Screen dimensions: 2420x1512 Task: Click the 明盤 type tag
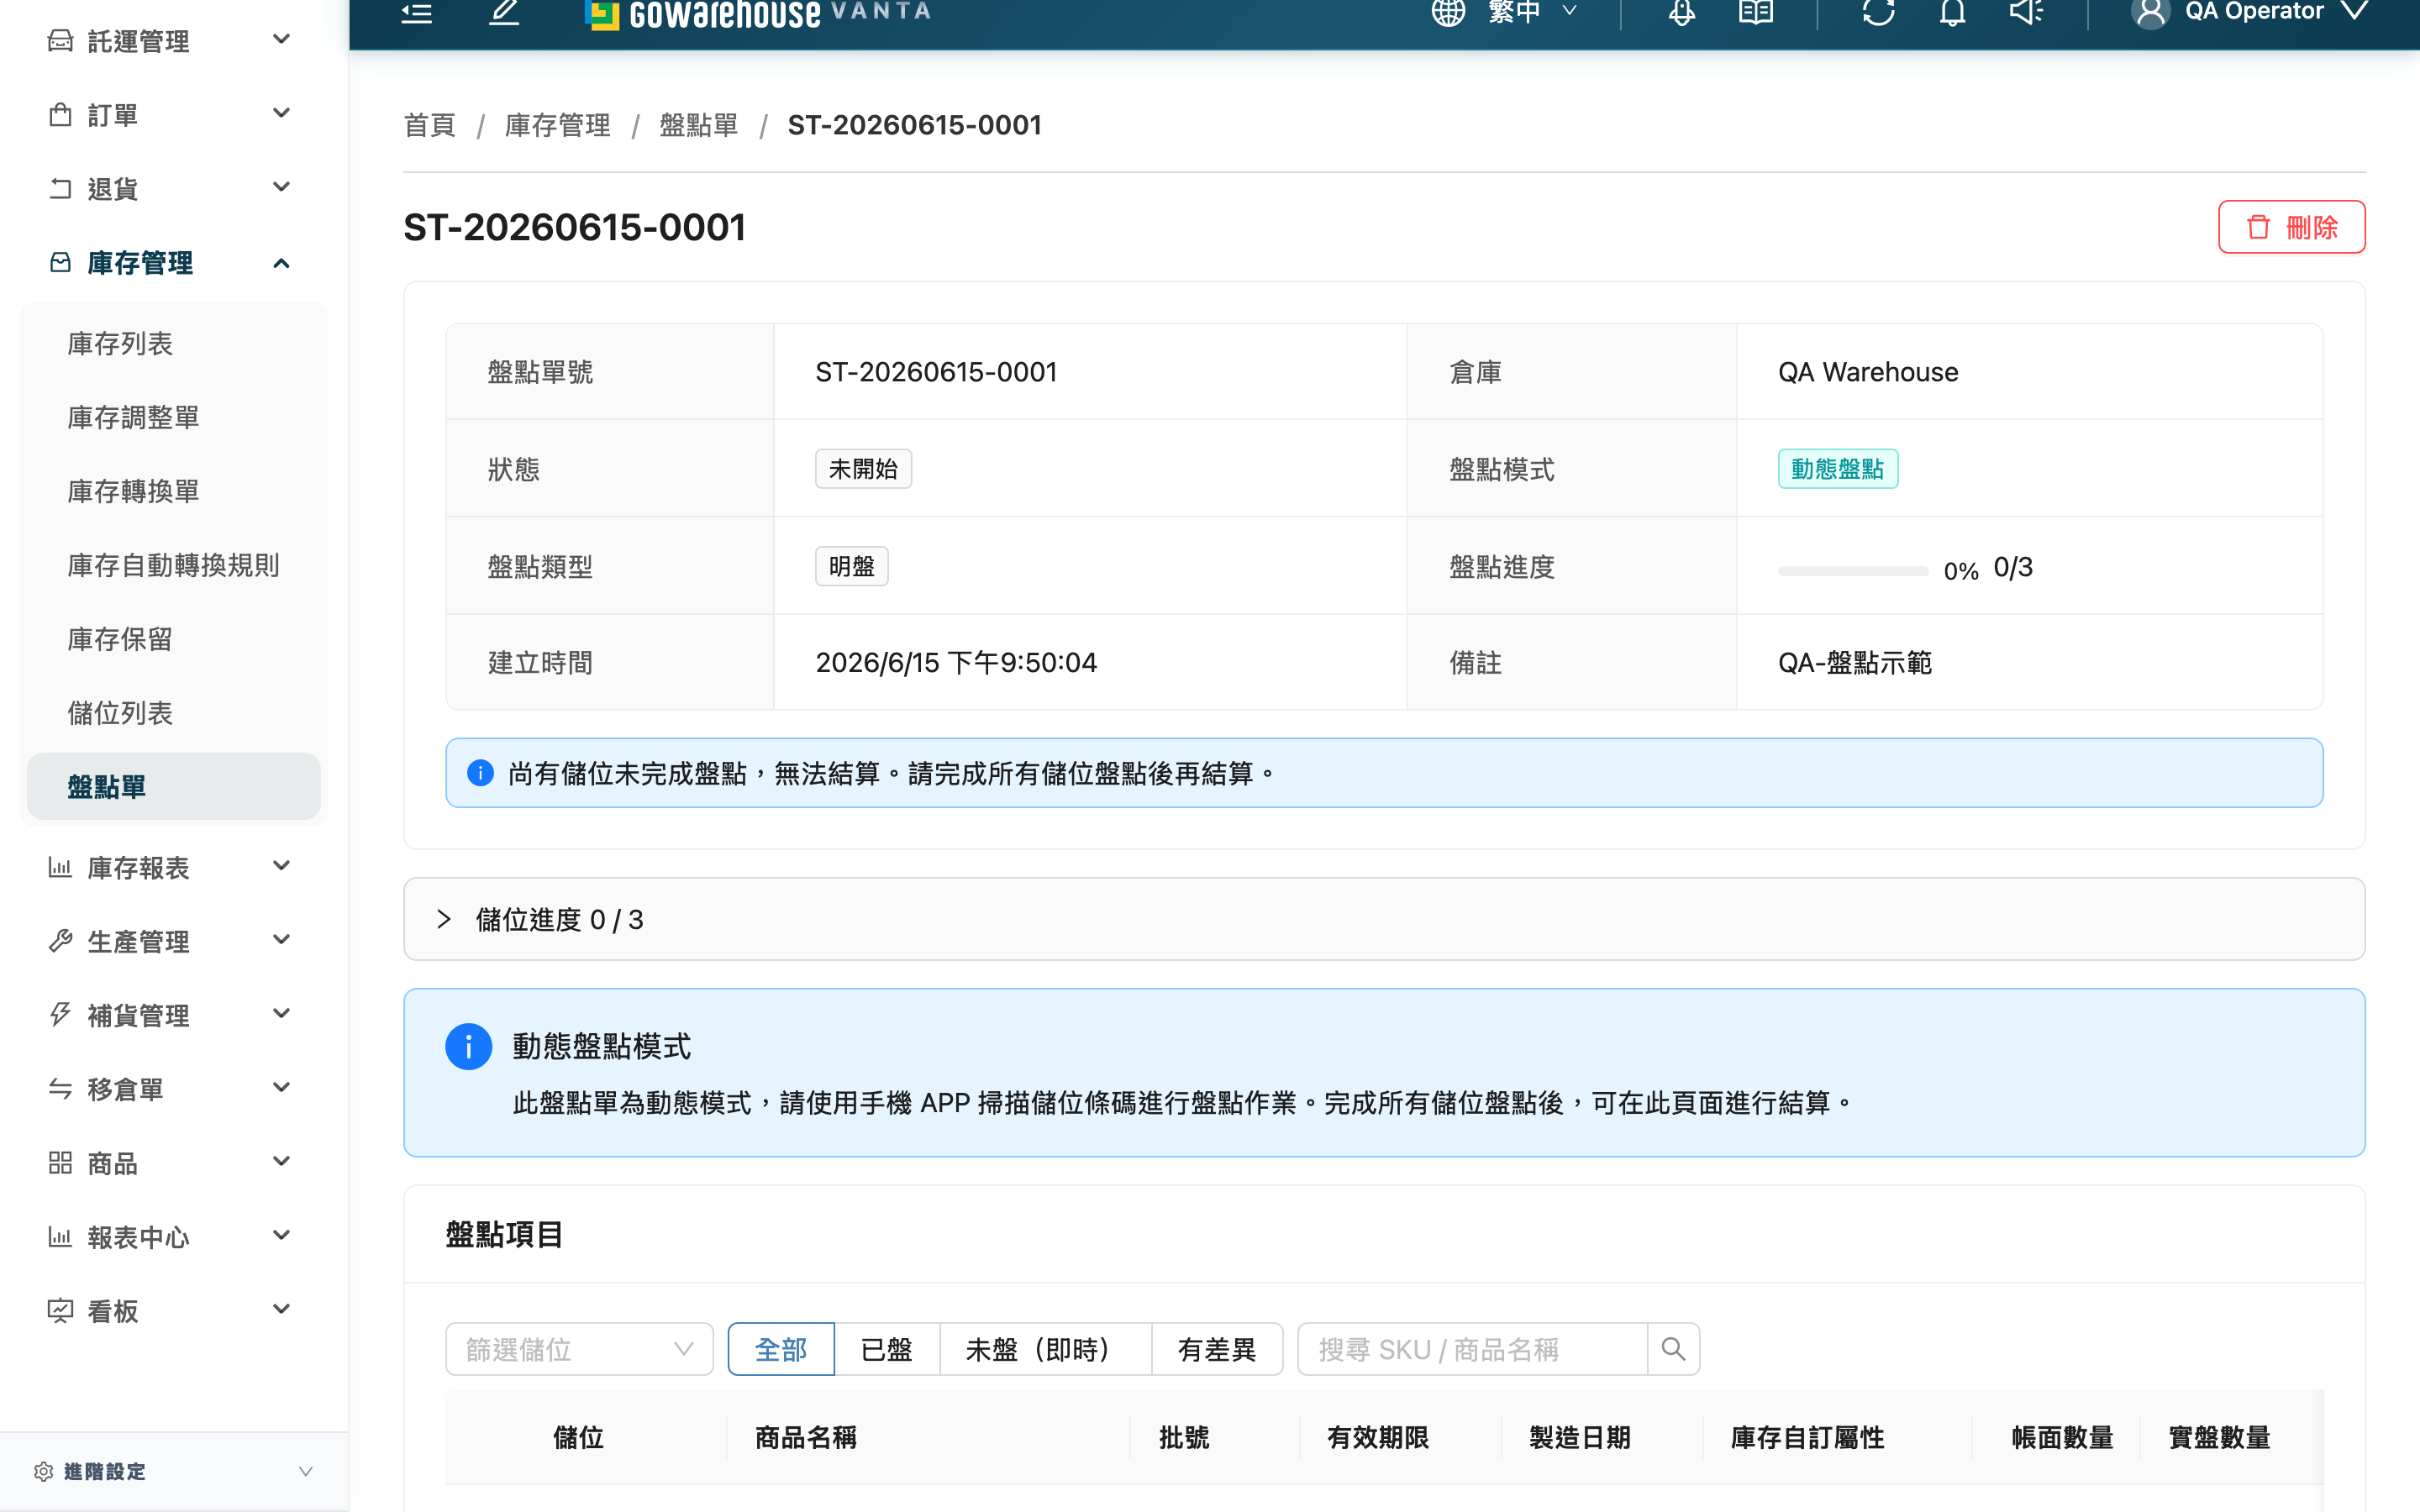coord(851,566)
